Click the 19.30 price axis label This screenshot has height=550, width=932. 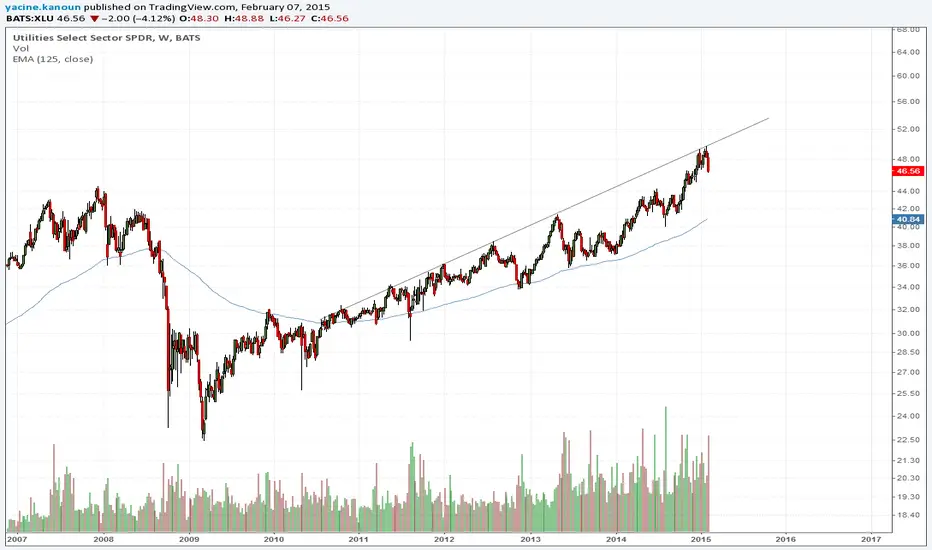(908, 496)
